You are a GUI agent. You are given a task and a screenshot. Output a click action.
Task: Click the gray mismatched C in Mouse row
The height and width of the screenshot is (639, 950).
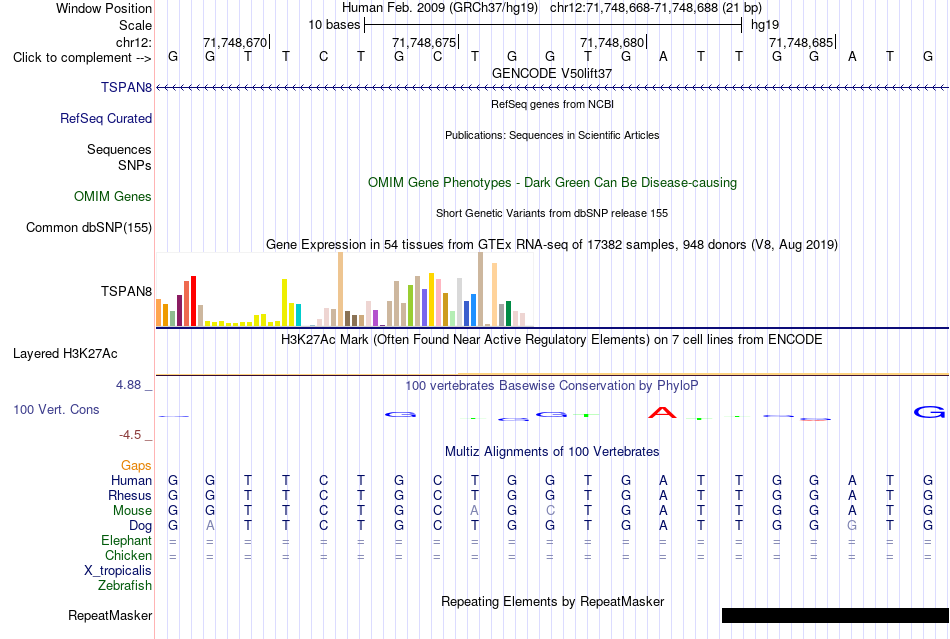click(550, 511)
